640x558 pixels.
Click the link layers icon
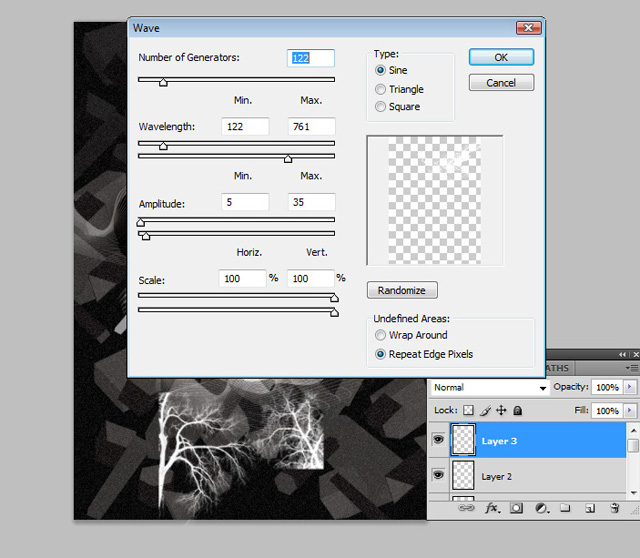[466, 508]
